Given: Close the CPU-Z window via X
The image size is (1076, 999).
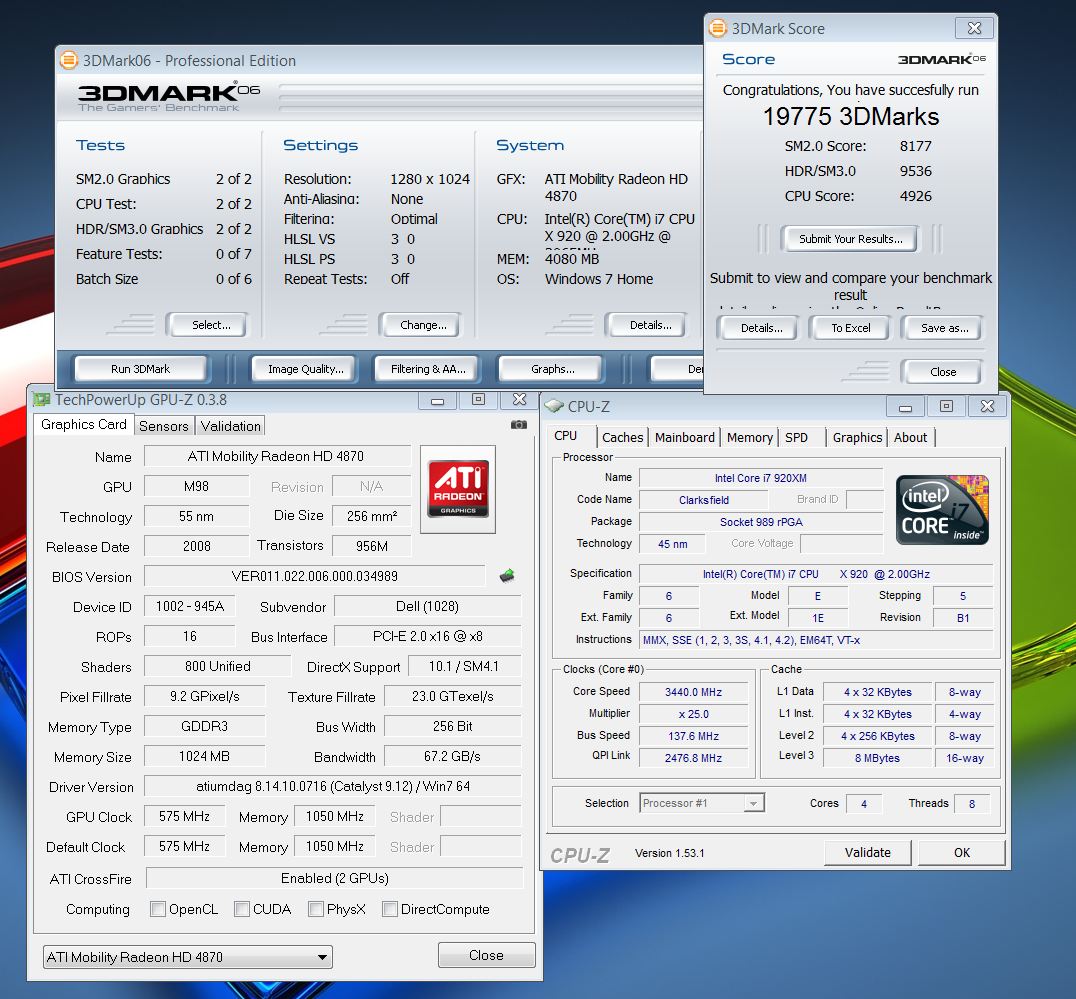Looking at the screenshot, I should pyautogui.click(x=987, y=407).
